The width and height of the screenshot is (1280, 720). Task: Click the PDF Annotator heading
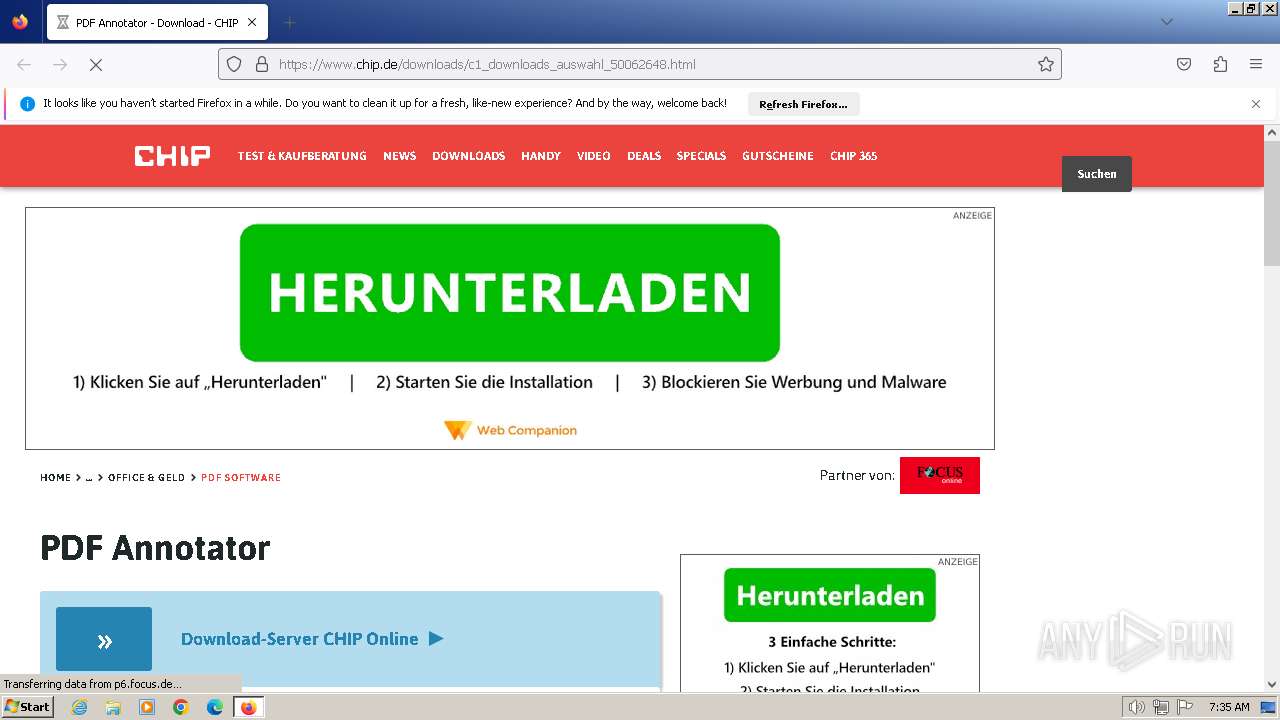coord(155,548)
